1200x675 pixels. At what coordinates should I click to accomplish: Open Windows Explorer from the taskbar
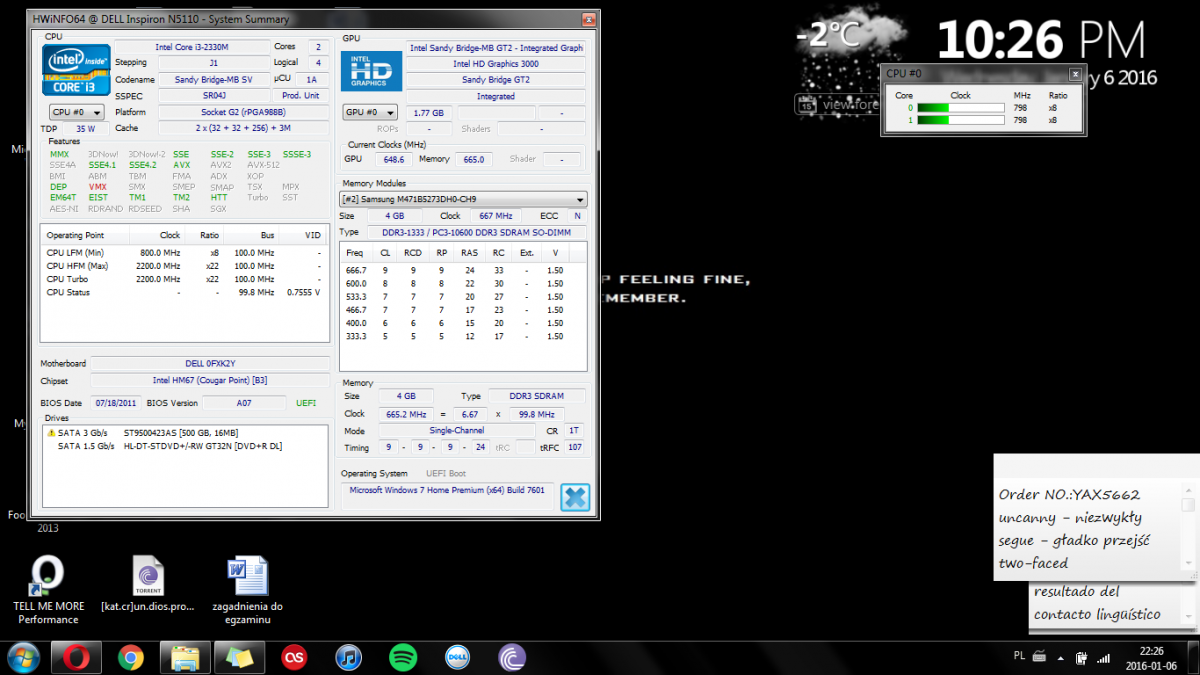[x=185, y=657]
